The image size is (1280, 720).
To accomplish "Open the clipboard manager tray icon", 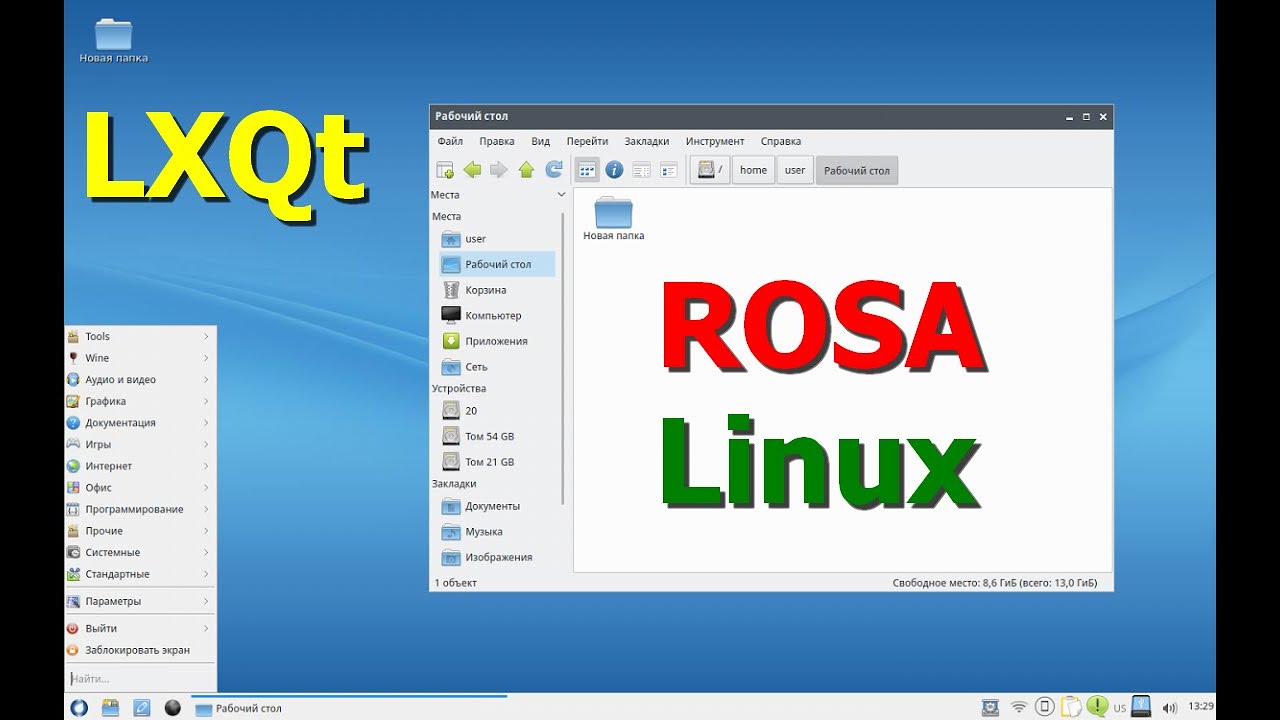I will [x=1072, y=708].
